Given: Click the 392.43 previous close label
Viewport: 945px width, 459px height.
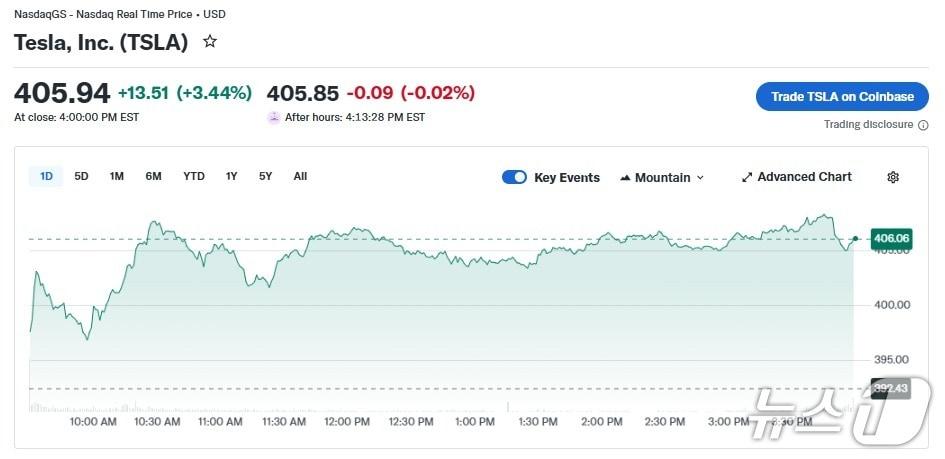Looking at the screenshot, I should 889,388.
